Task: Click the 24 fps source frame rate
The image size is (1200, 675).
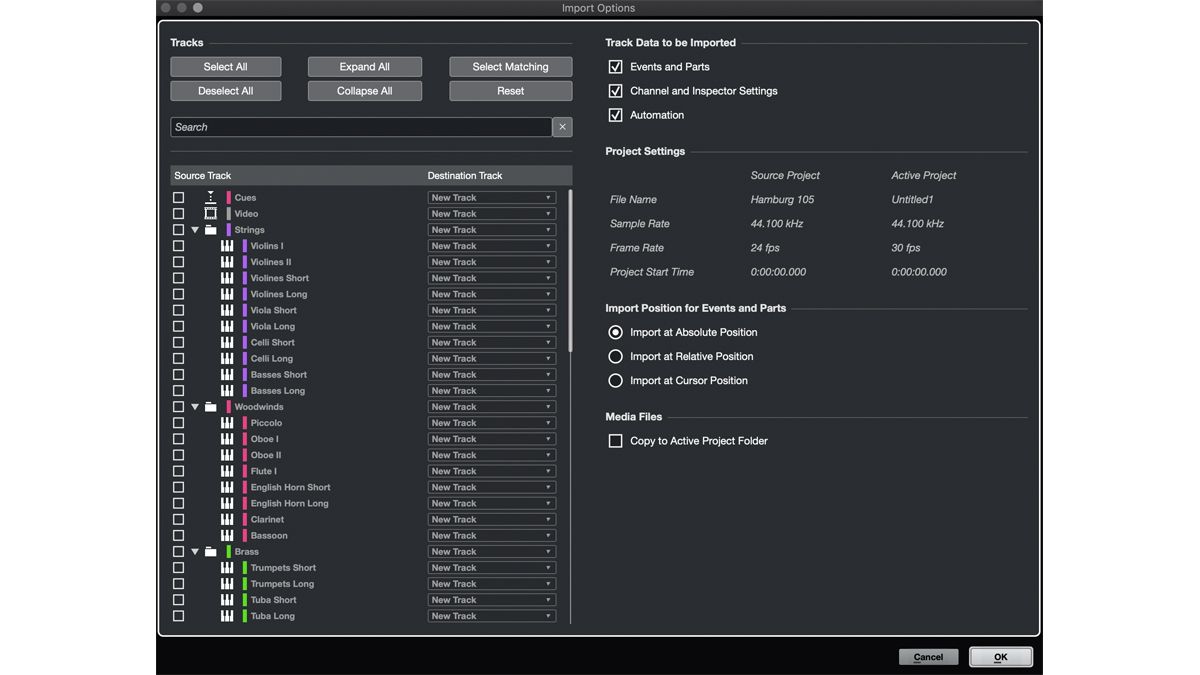Action: [x=767, y=248]
